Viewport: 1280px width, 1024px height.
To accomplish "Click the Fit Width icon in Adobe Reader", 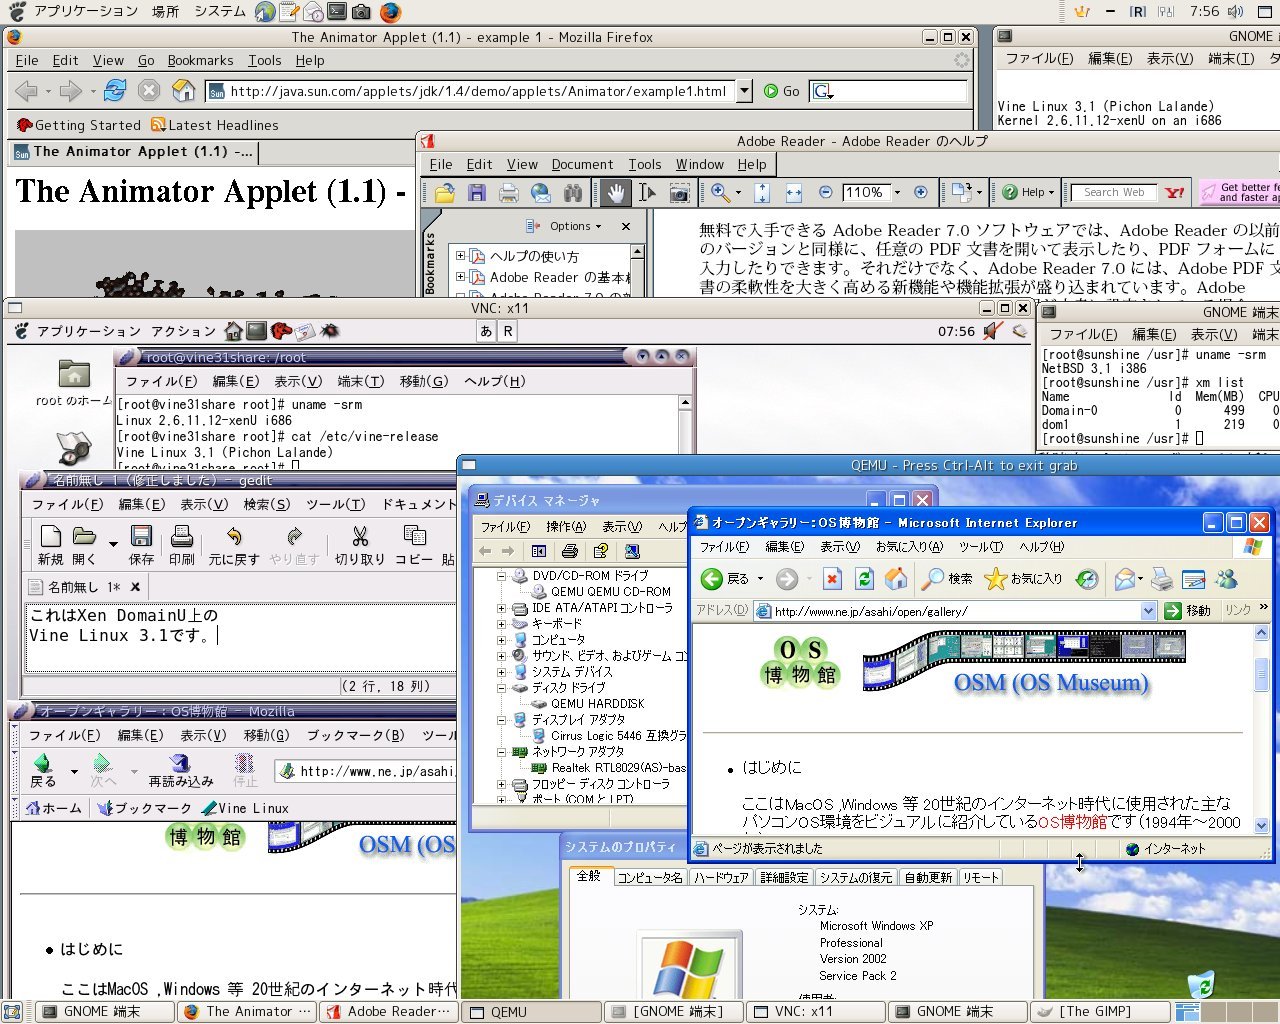I will tap(794, 192).
